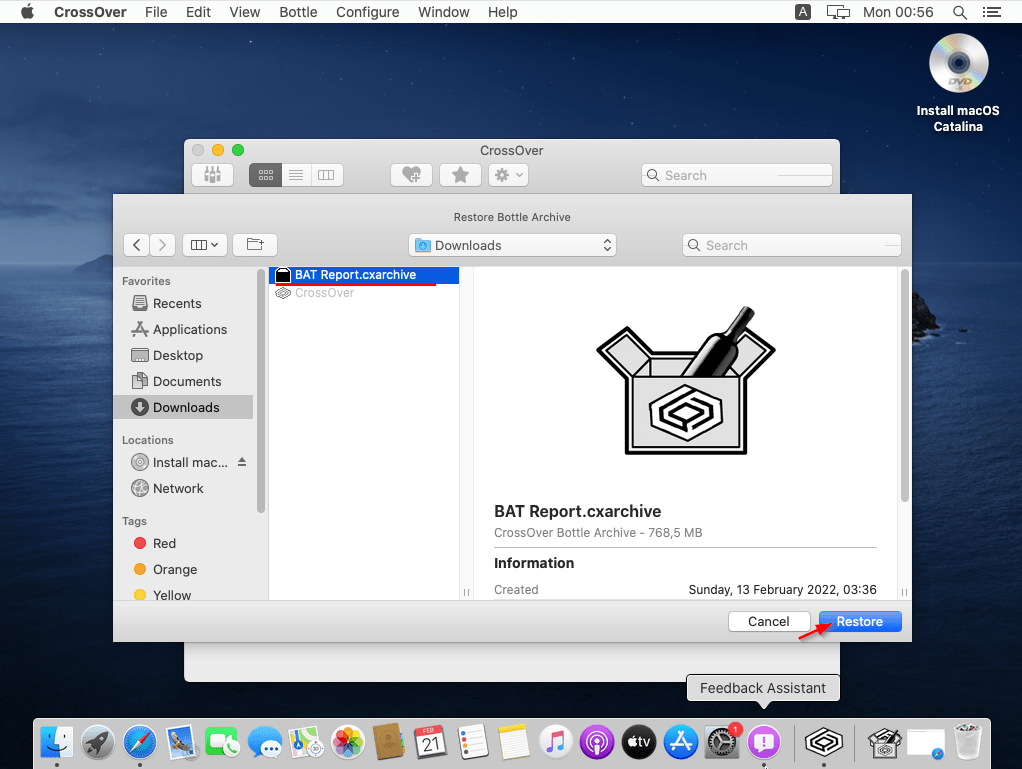This screenshot has width=1022, height=769.
Task: Open the gear actions dropdown in the CrossOver toolbar
Action: pos(508,175)
